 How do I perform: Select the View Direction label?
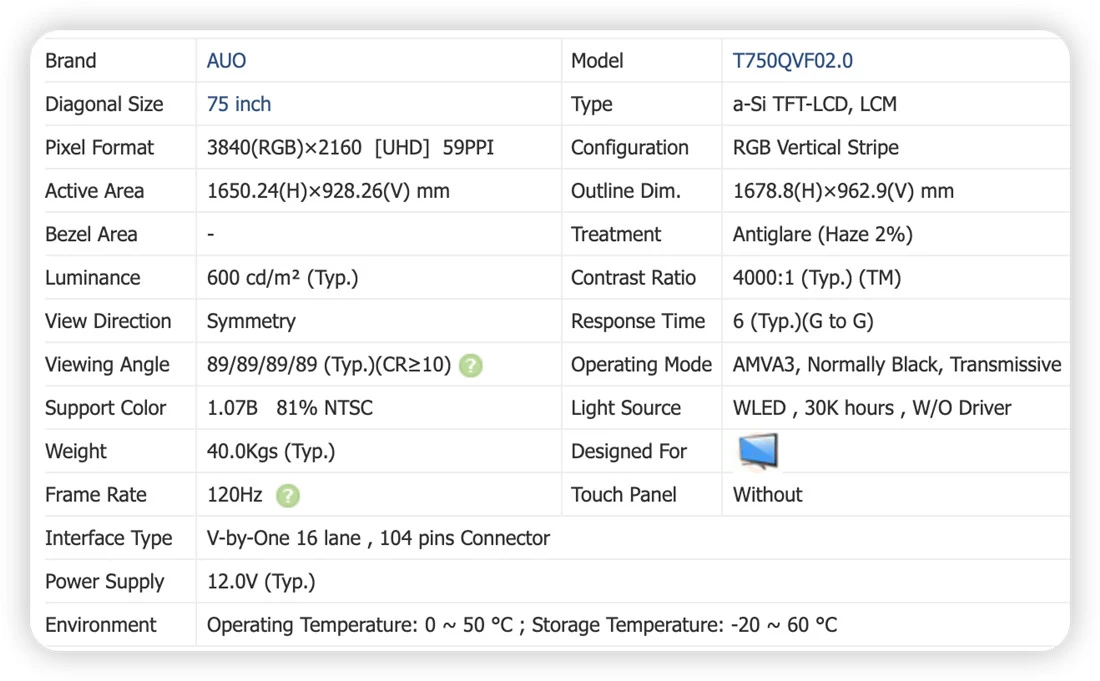(108, 322)
